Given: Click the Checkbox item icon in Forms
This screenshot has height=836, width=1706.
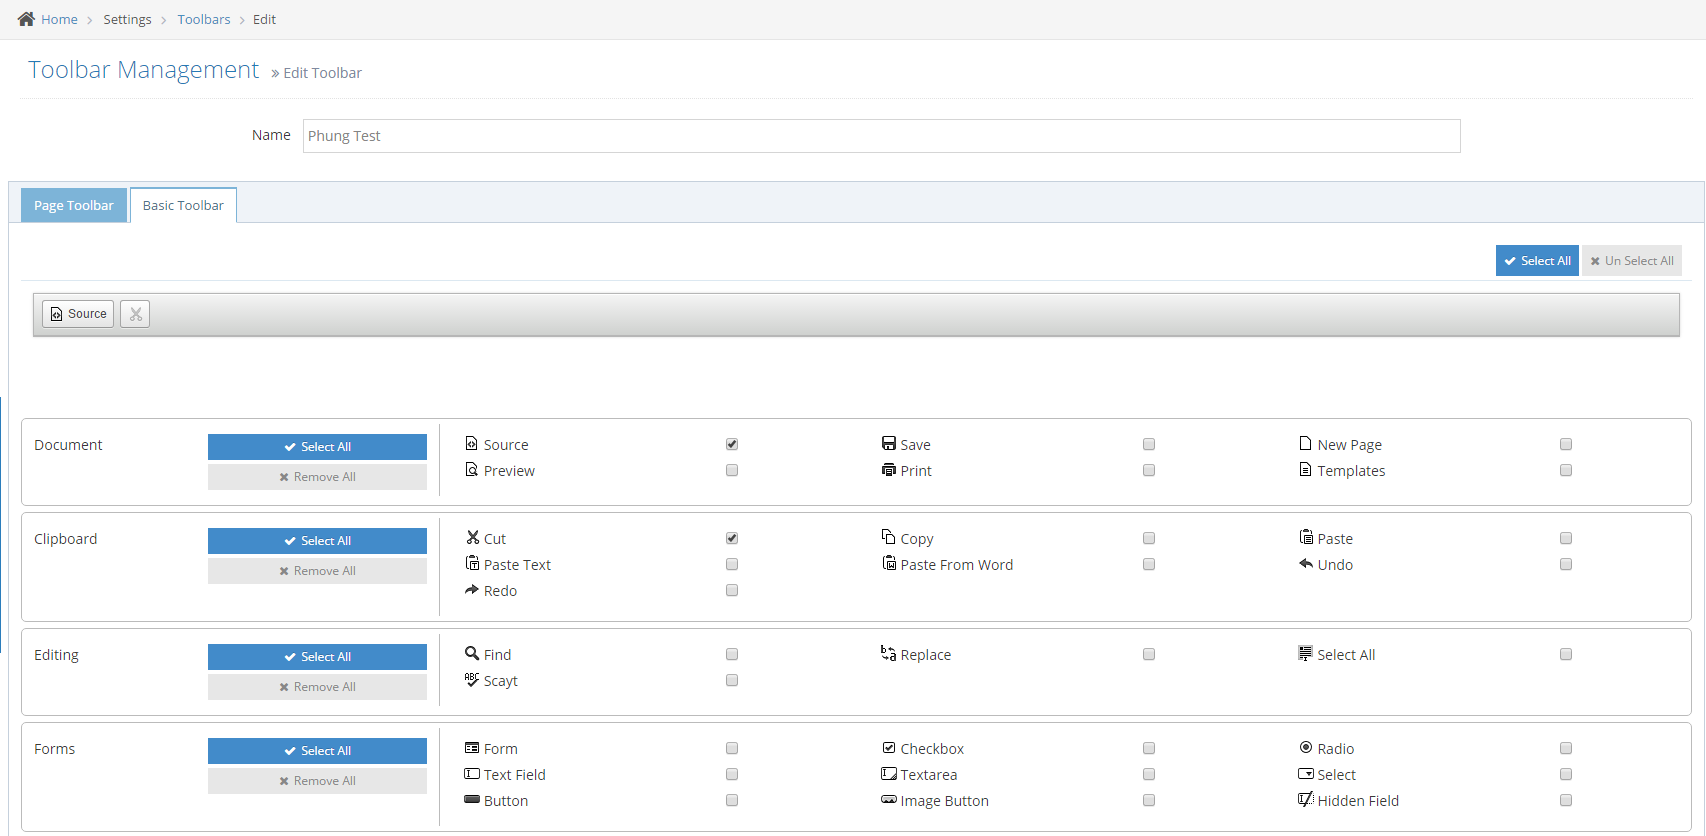Looking at the screenshot, I should coord(889,747).
